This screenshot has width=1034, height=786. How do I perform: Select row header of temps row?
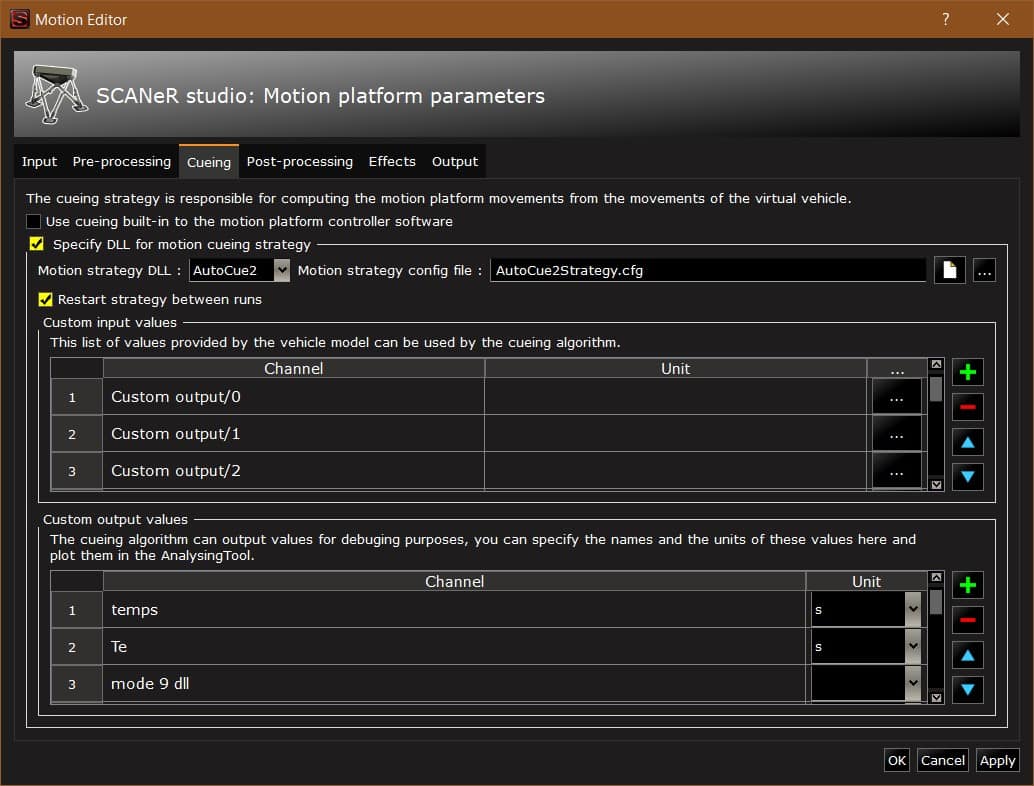click(x=76, y=610)
